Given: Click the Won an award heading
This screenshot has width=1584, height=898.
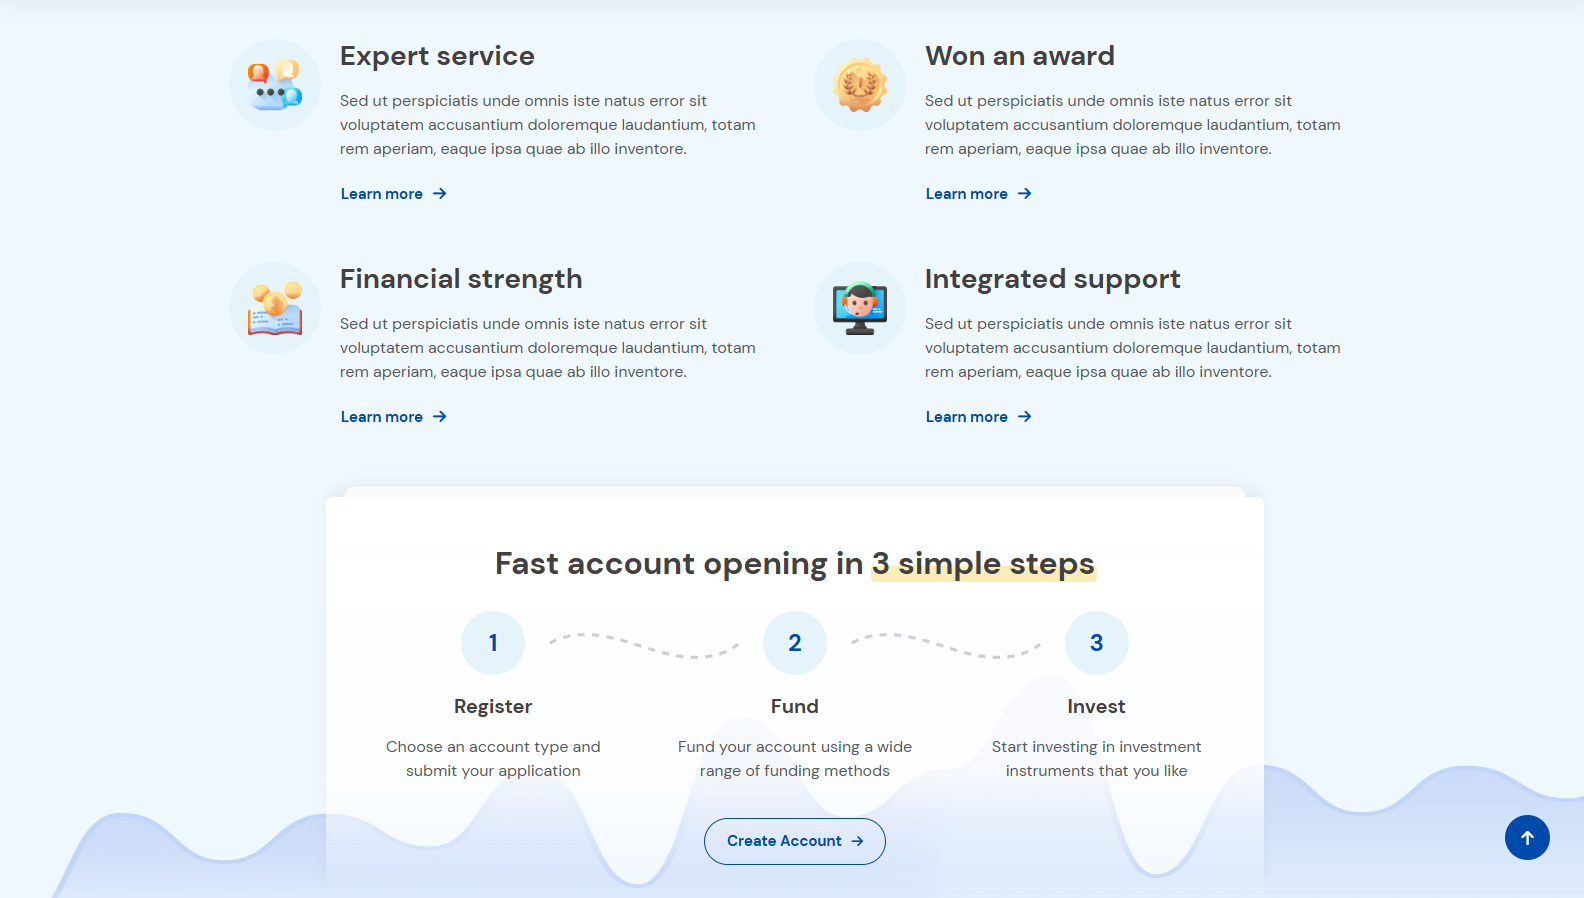Looking at the screenshot, I should click(1019, 56).
